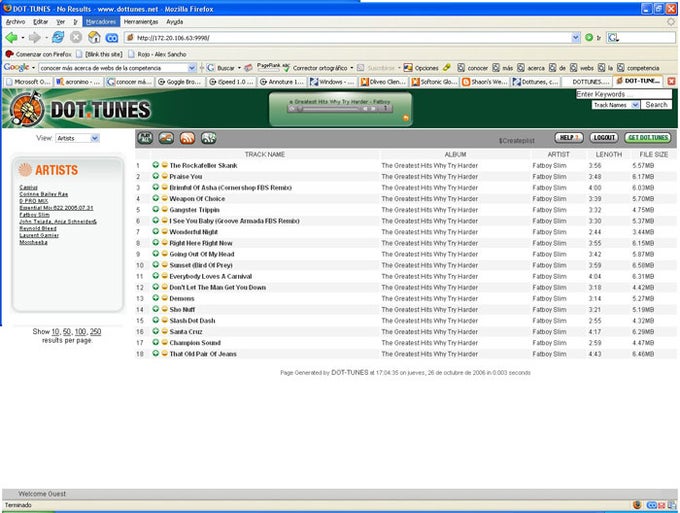The width and height of the screenshot is (680, 513).
Task: Click yellow download icon for The Rockafeller Skank
Action: pos(164,165)
